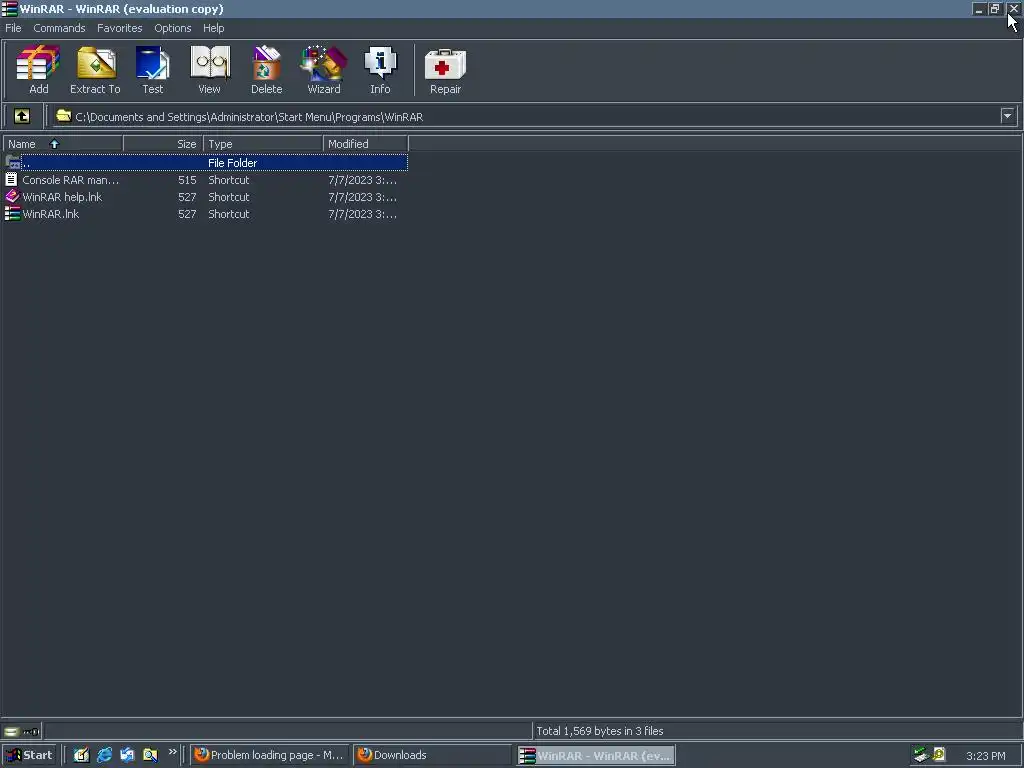The image size is (1024, 768).
Task: Expand the address path dropdown
Action: [1008, 116]
